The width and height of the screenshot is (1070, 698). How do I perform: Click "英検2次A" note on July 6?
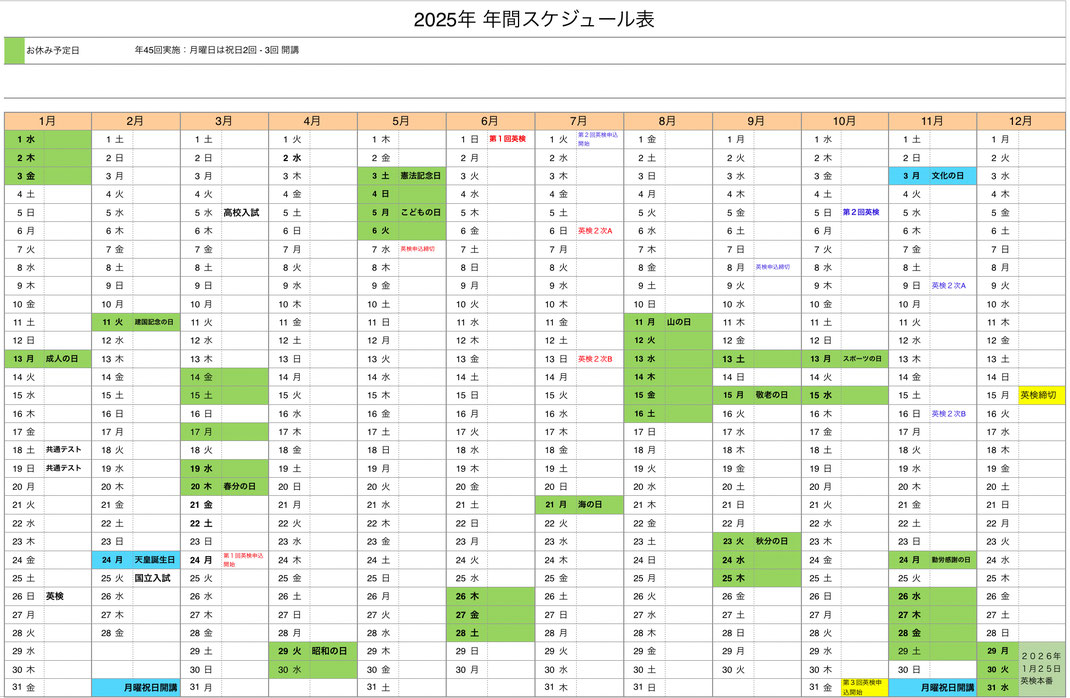click(595, 231)
